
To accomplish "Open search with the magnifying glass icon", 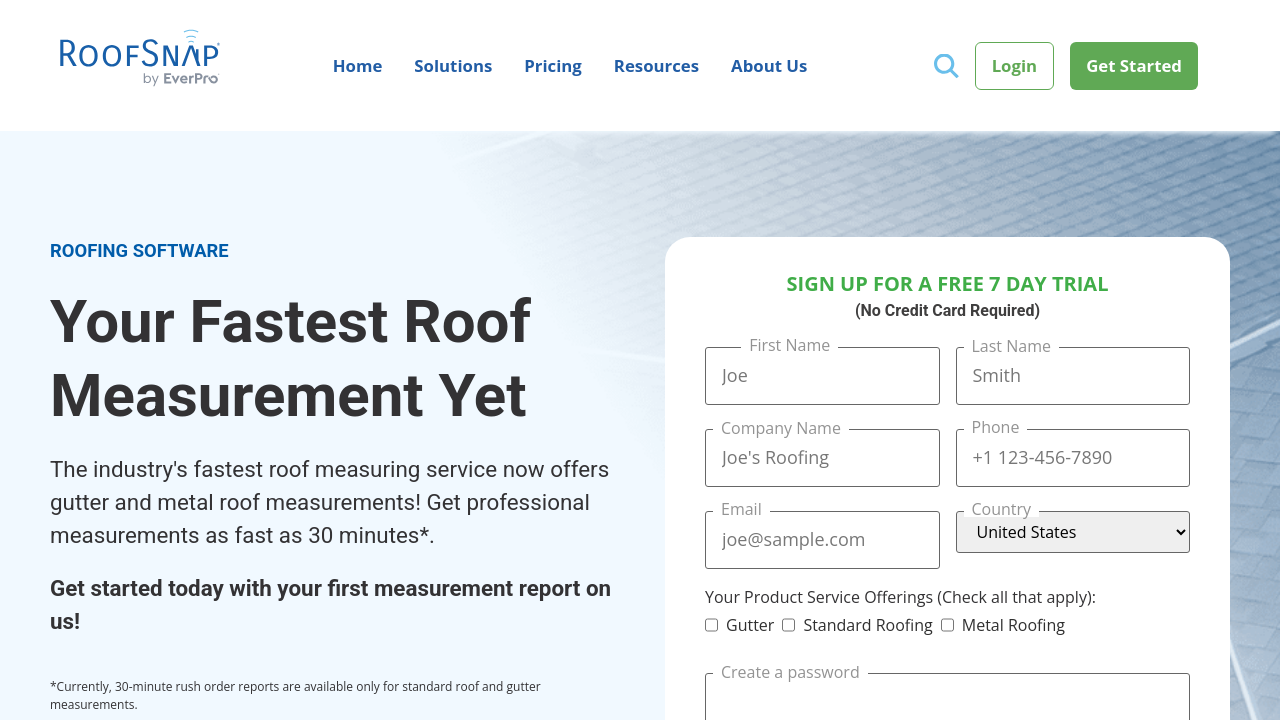I will tap(946, 66).
